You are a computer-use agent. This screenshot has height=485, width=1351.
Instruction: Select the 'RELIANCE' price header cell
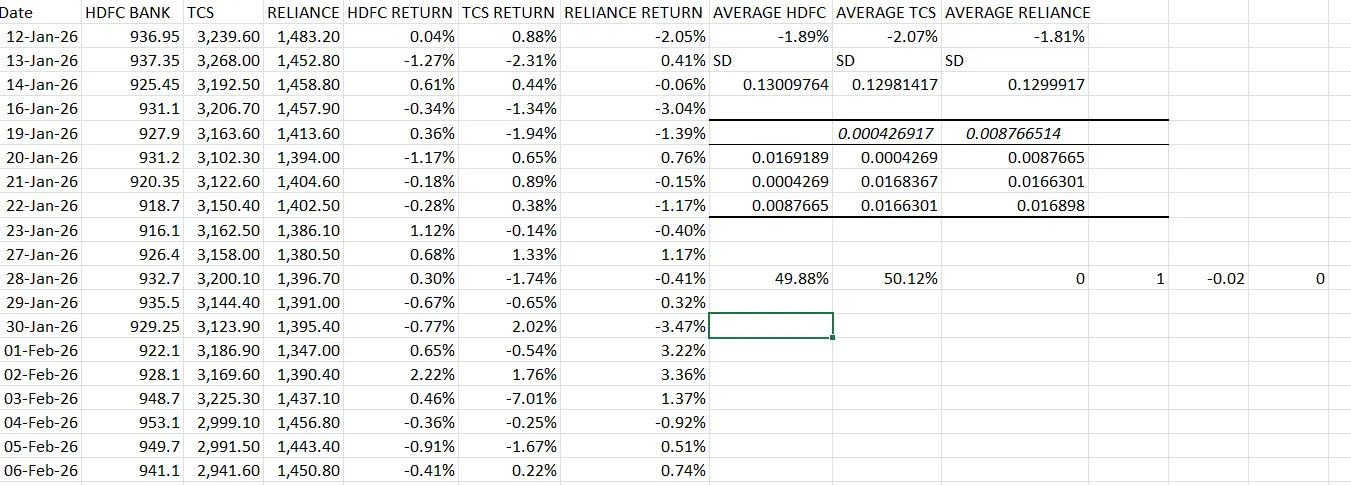(303, 13)
